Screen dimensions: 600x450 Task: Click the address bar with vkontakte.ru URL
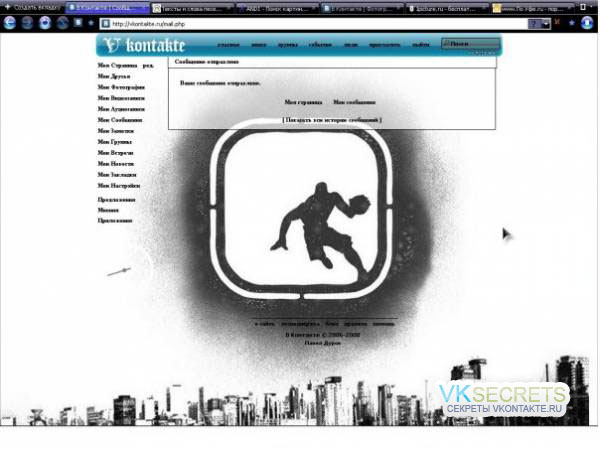coord(314,24)
